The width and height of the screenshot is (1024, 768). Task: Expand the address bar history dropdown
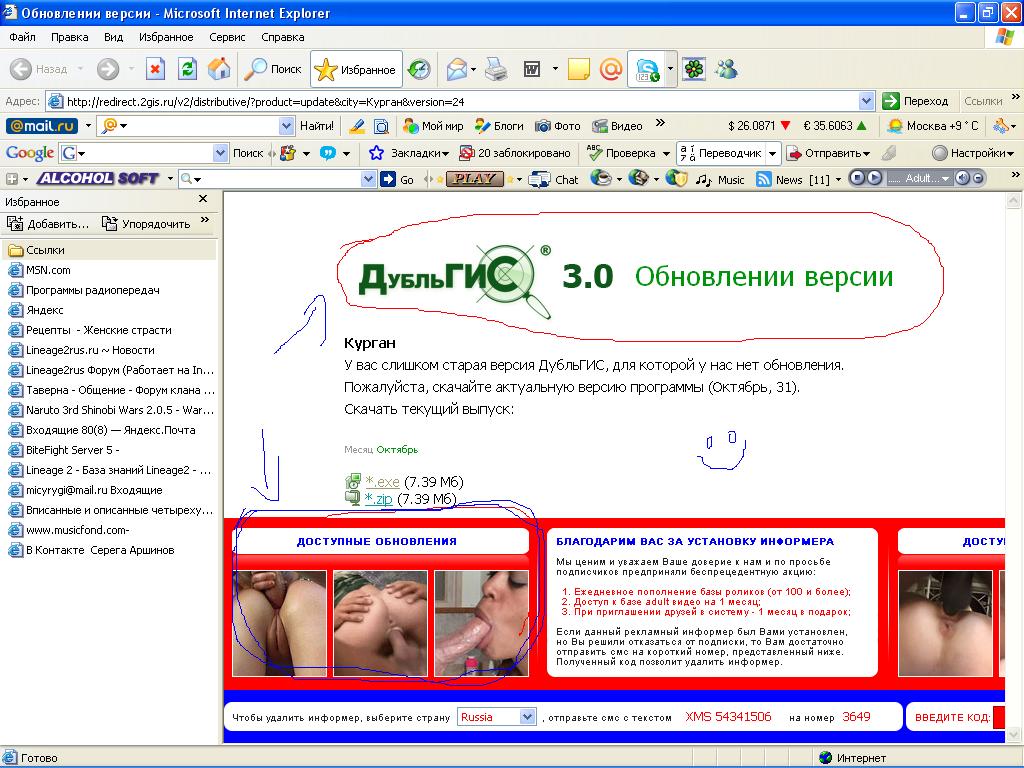click(867, 102)
